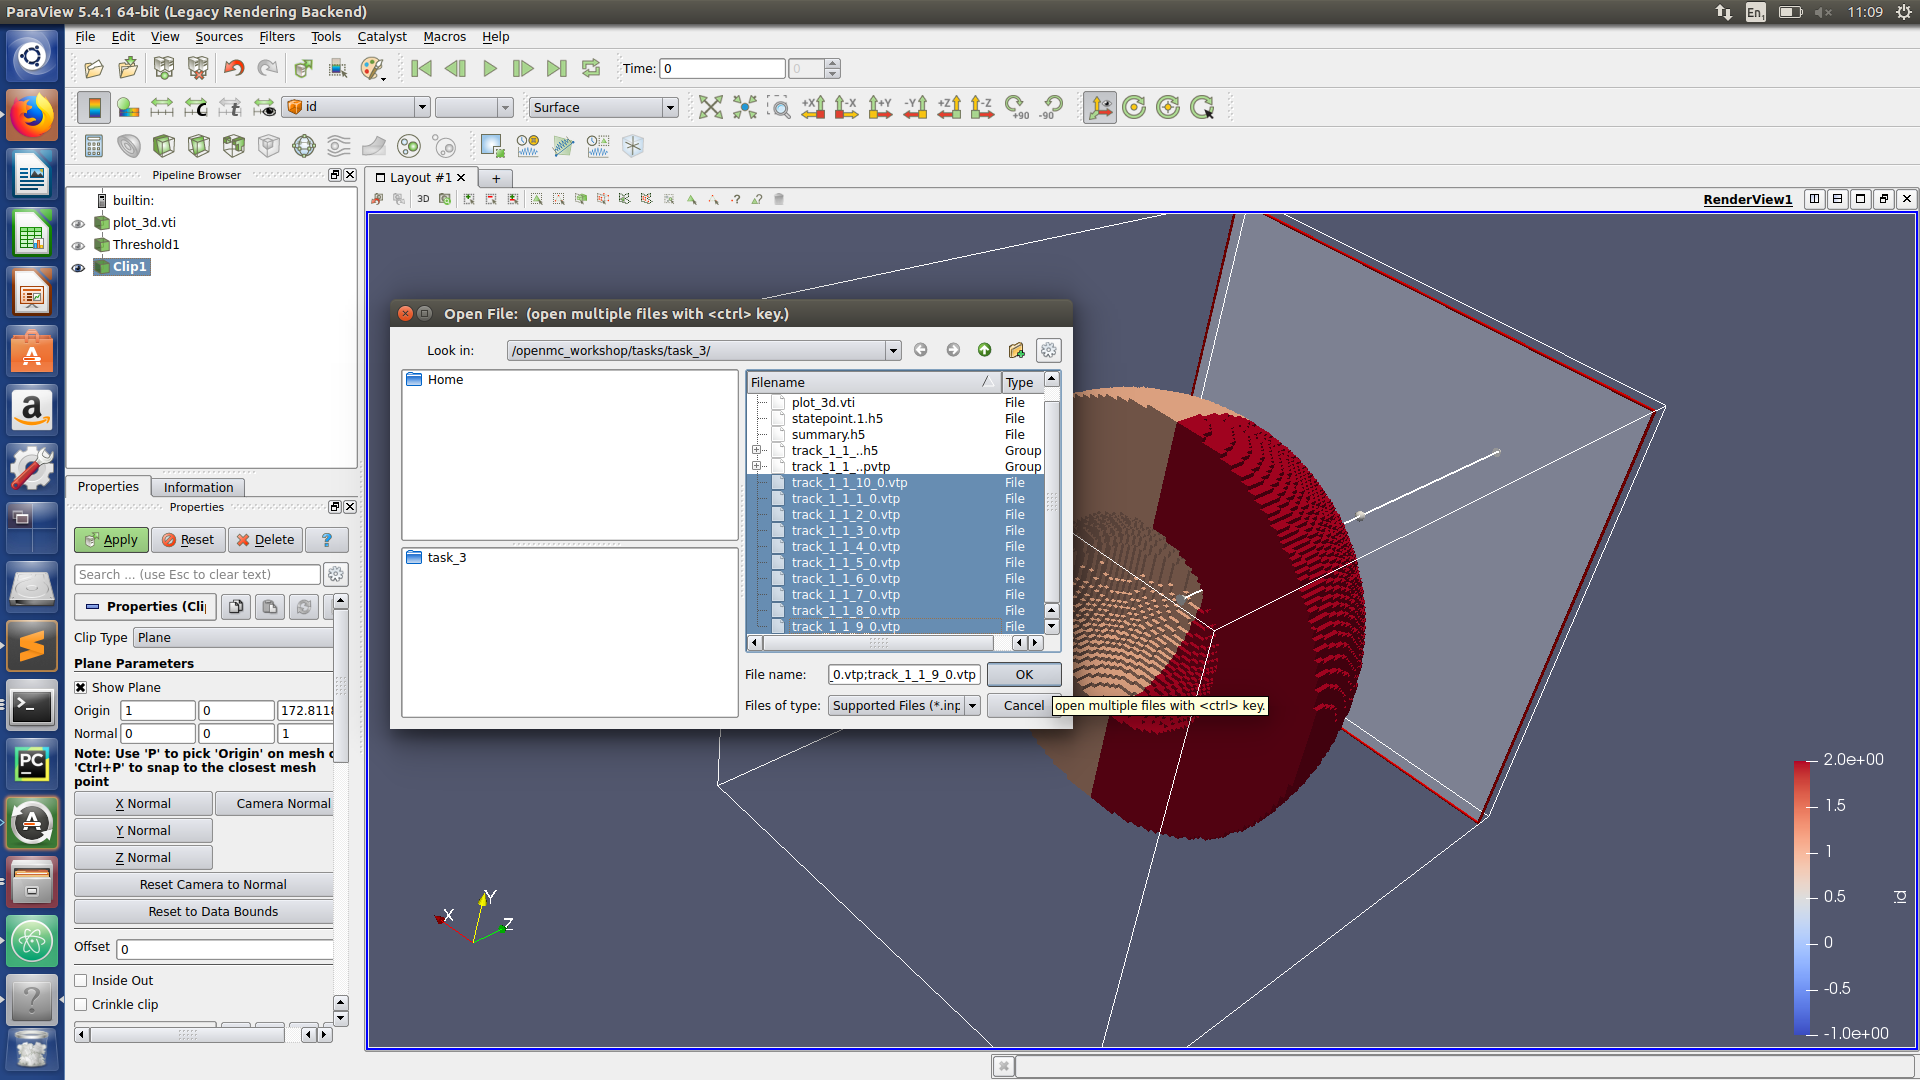Open the Filters menu

pyautogui.click(x=277, y=36)
